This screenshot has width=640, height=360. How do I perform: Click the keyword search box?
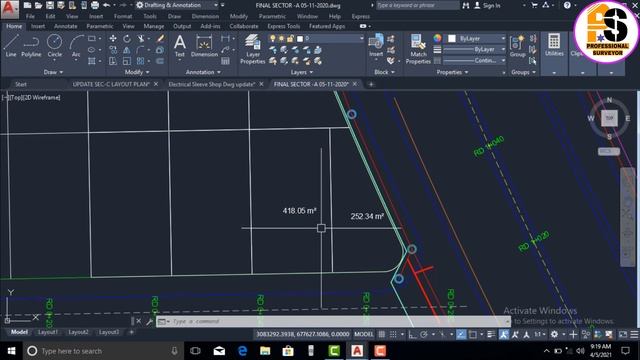(417, 5)
